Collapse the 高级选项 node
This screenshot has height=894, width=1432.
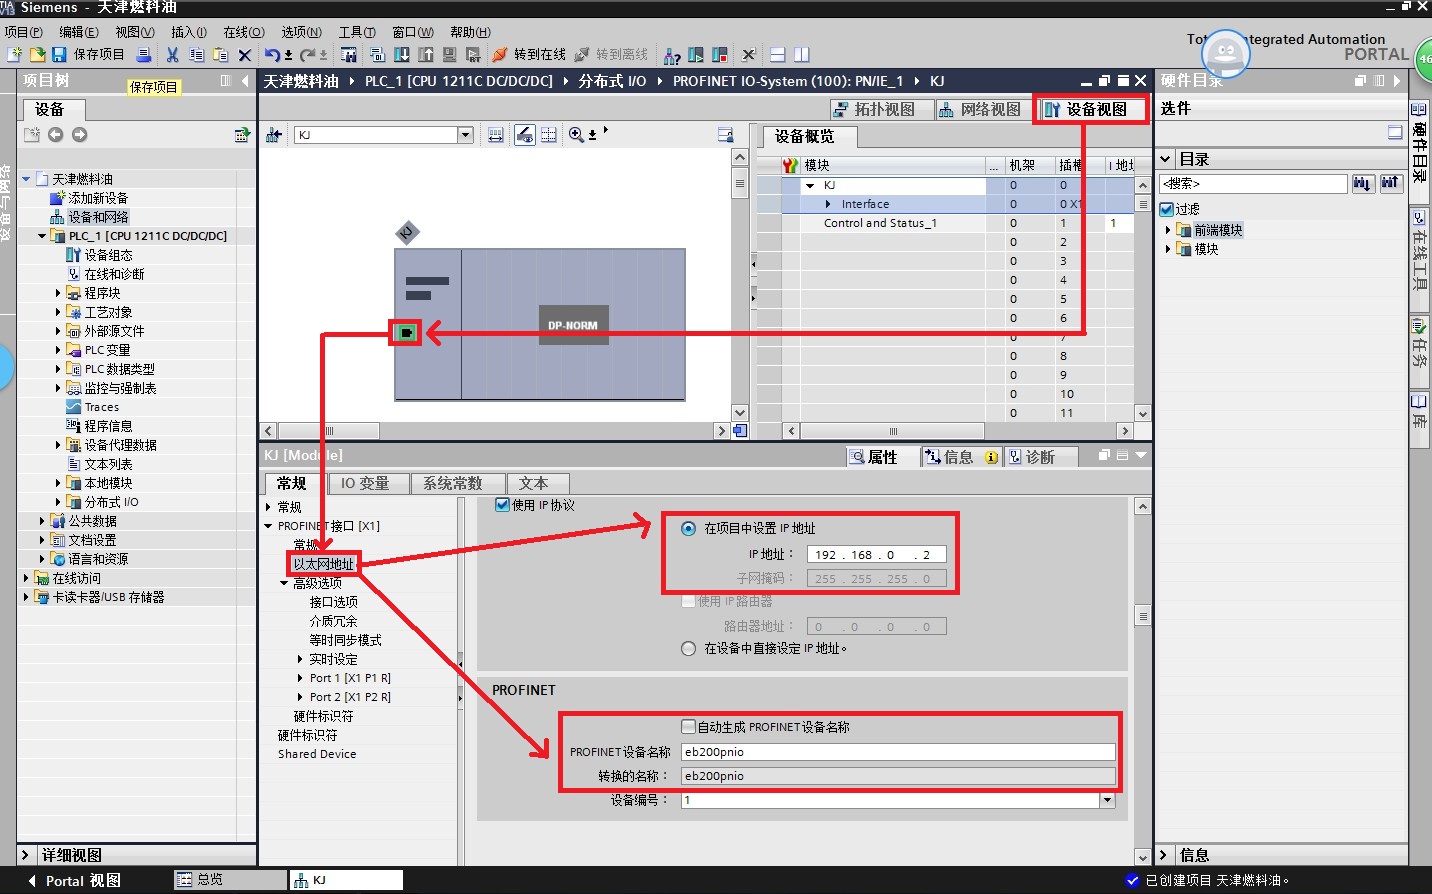coord(284,583)
